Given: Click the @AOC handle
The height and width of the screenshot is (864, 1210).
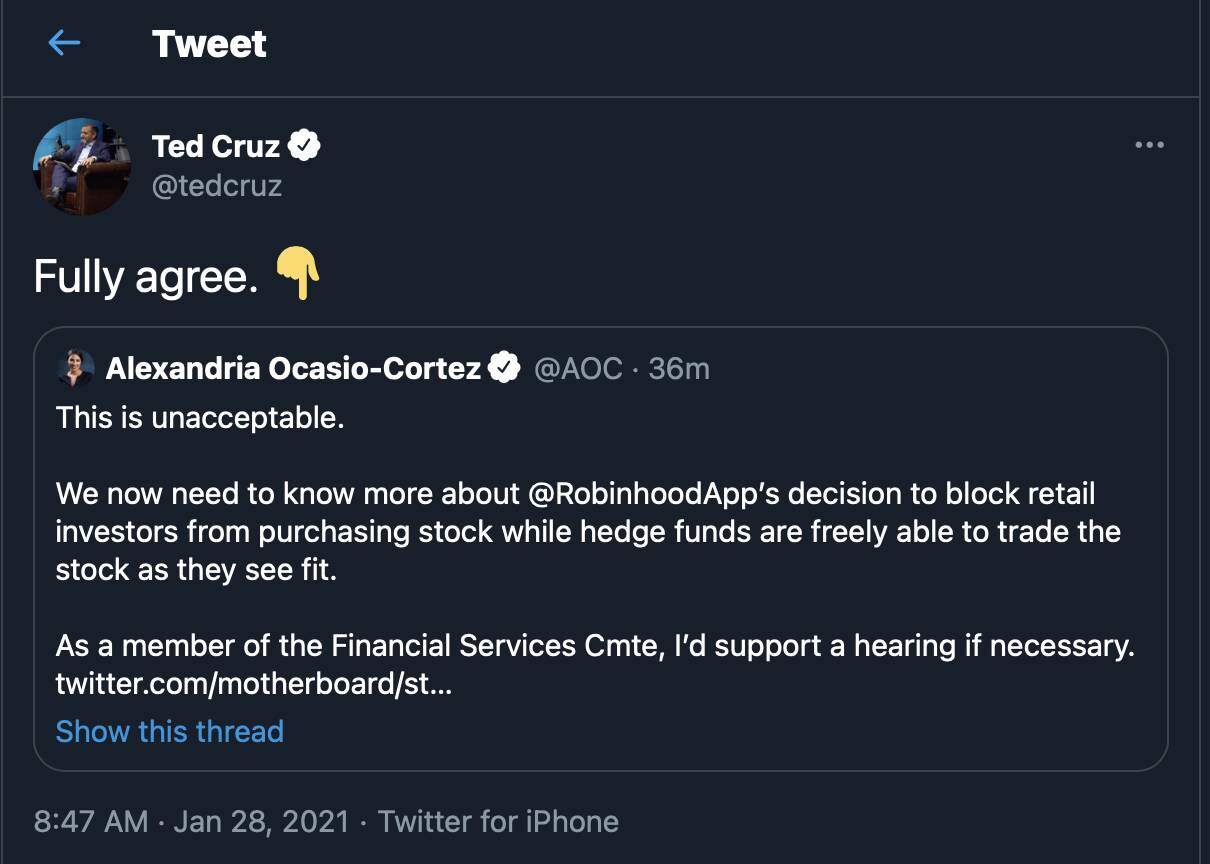Looking at the screenshot, I should pyautogui.click(x=578, y=368).
